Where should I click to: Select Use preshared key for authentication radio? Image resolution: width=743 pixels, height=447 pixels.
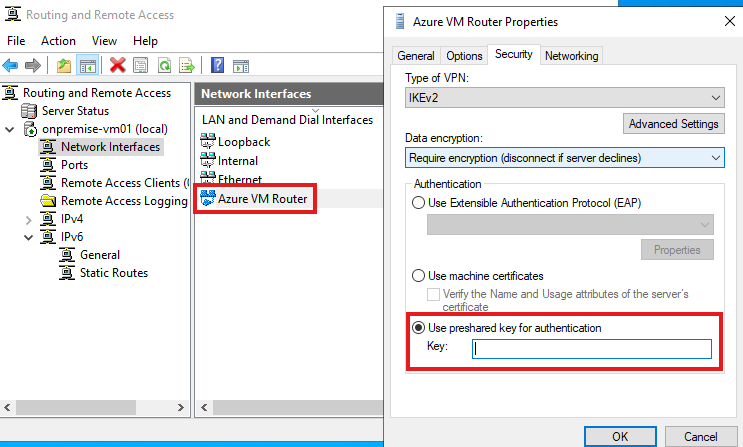pyautogui.click(x=418, y=328)
